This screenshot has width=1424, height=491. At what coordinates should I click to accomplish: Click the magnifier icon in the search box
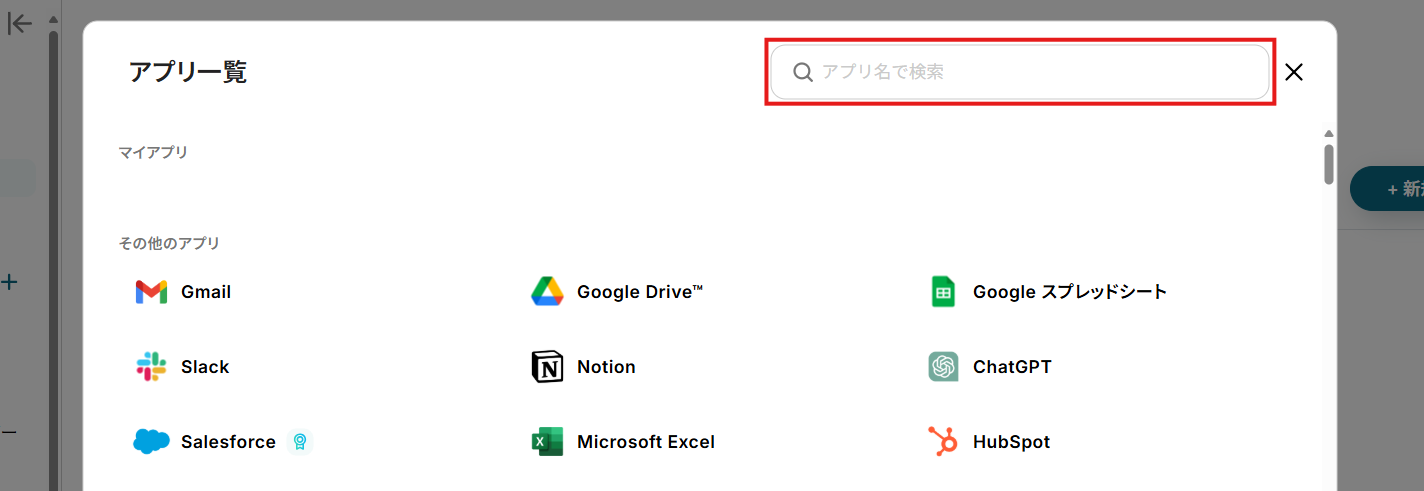802,72
